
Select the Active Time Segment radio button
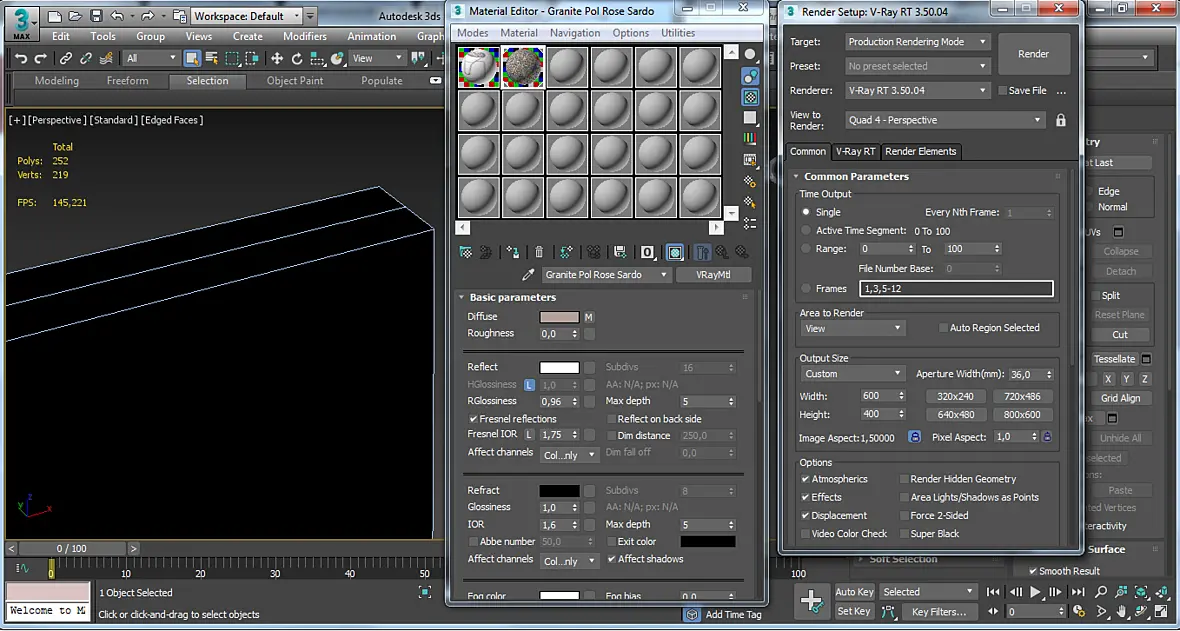coord(807,230)
